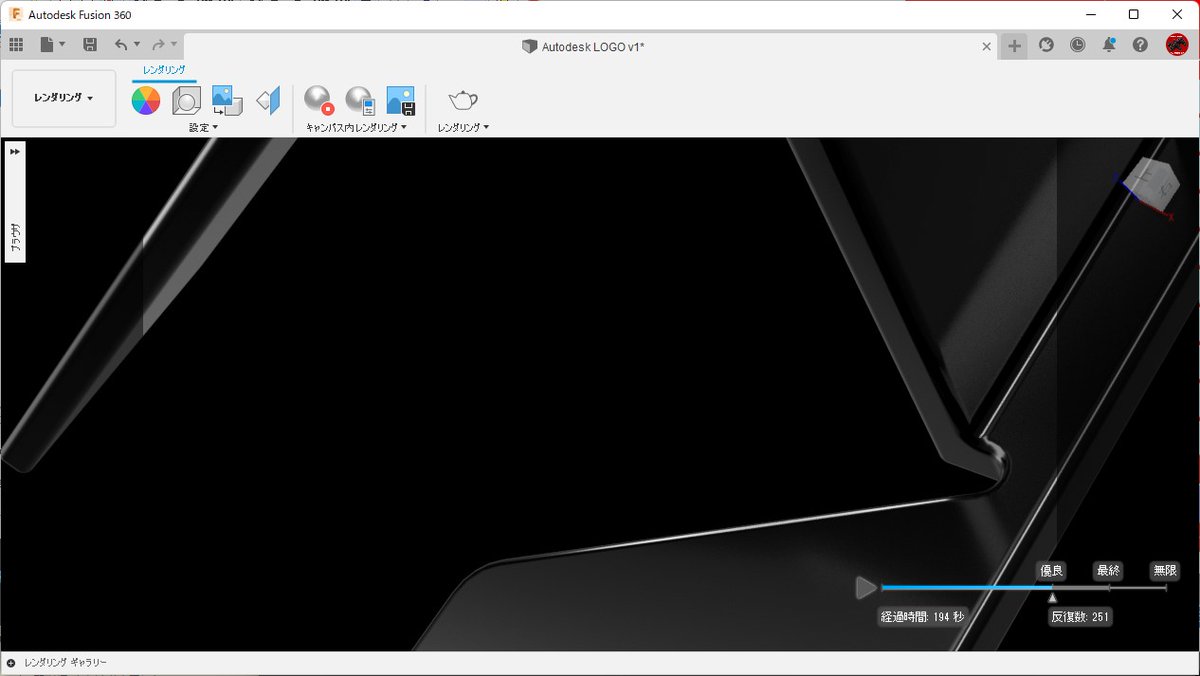This screenshot has height=676, width=1200.
Task: Select the レンダリング ribbon tab
Action: pyautogui.click(x=164, y=70)
